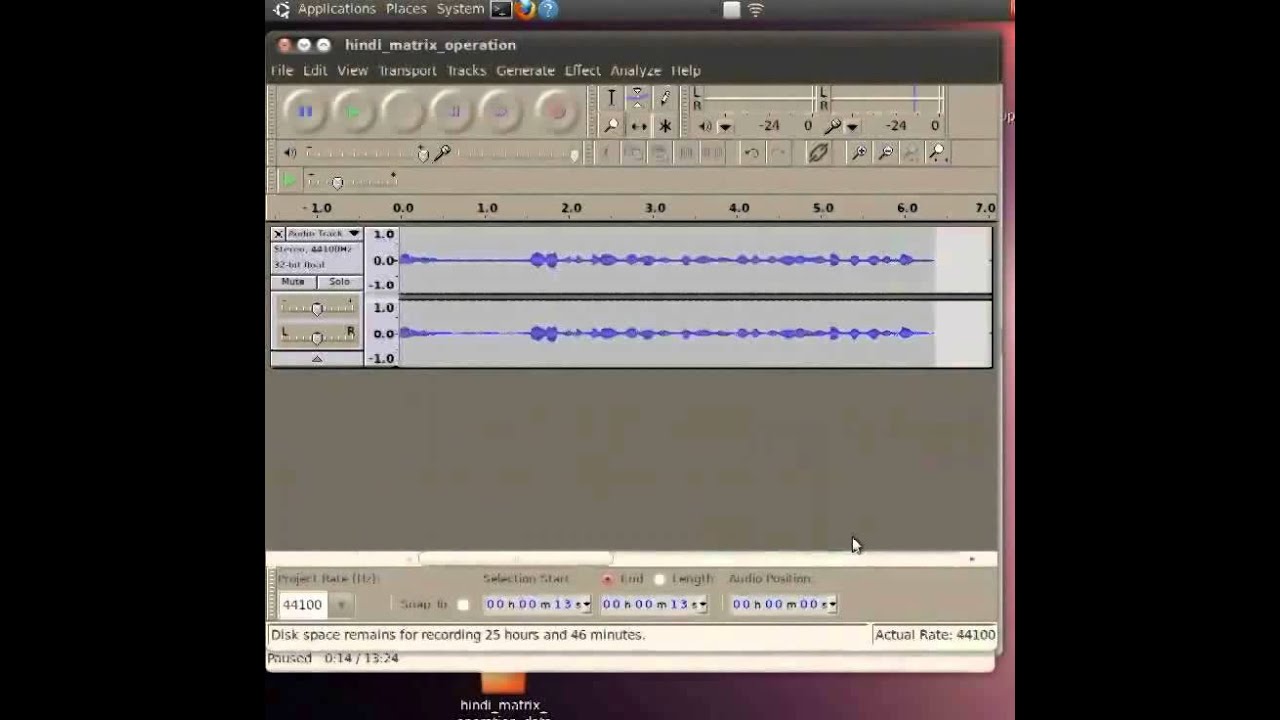Open the Project Rate dropdown
The image size is (1280, 720).
click(x=341, y=604)
